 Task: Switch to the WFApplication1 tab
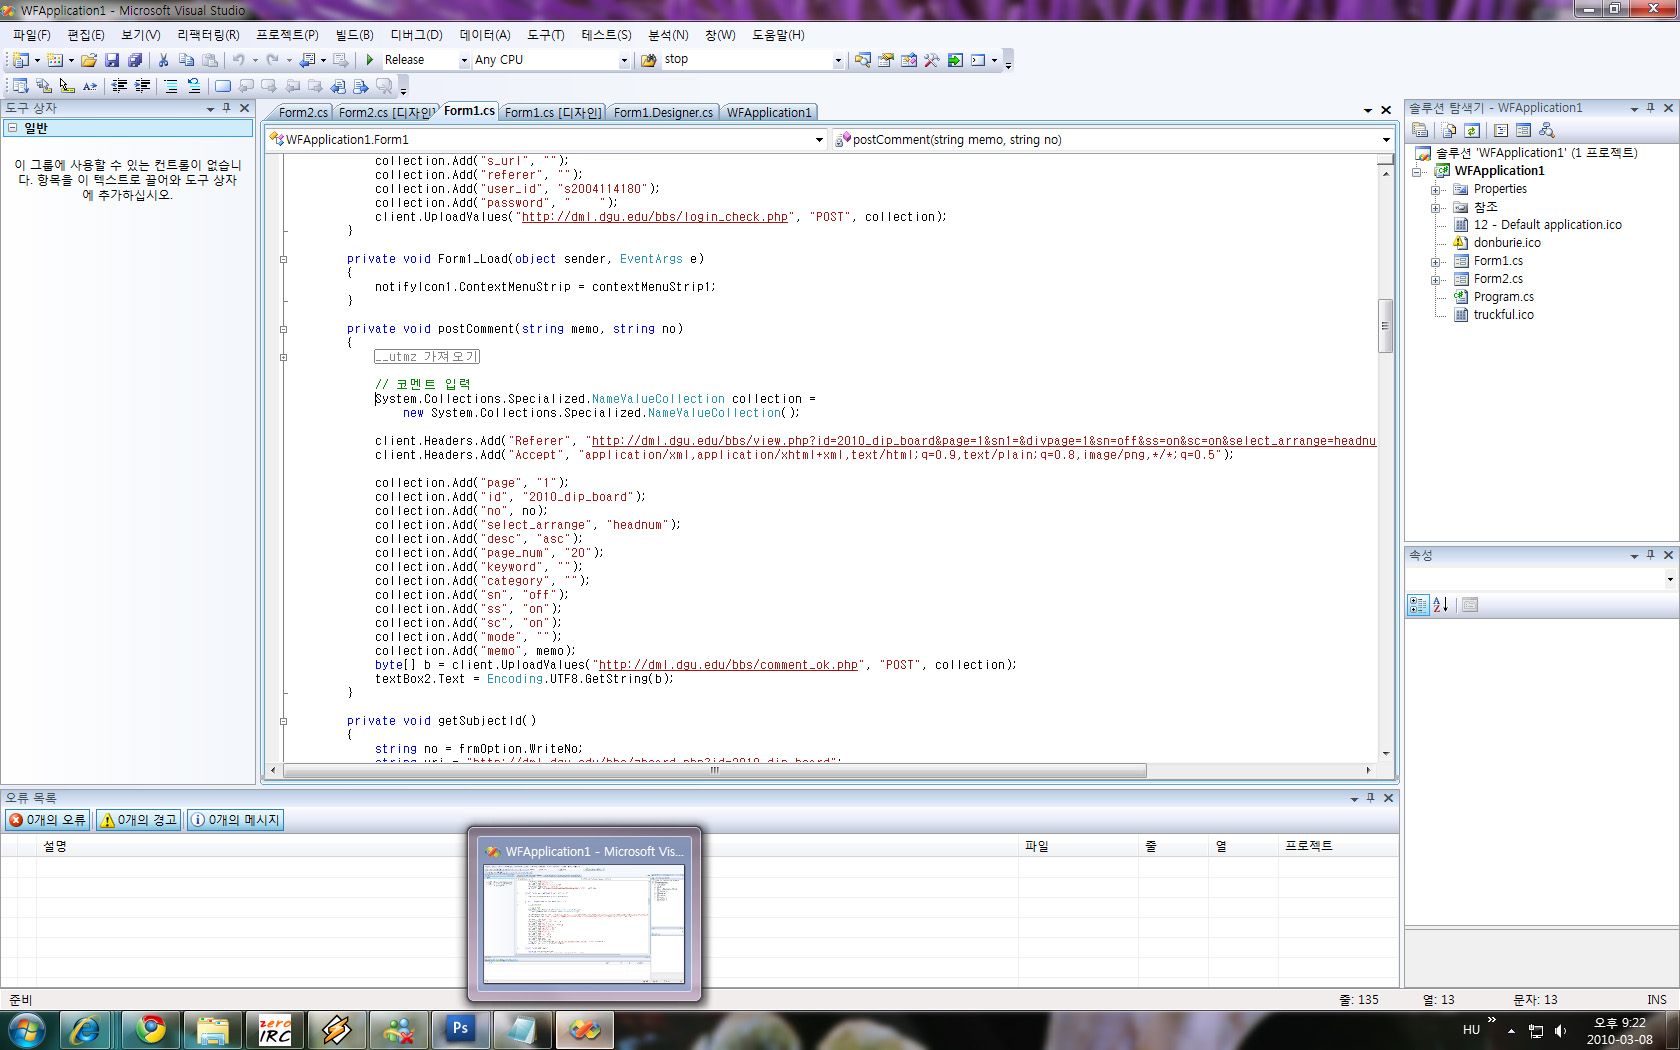click(x=769, y=112)
